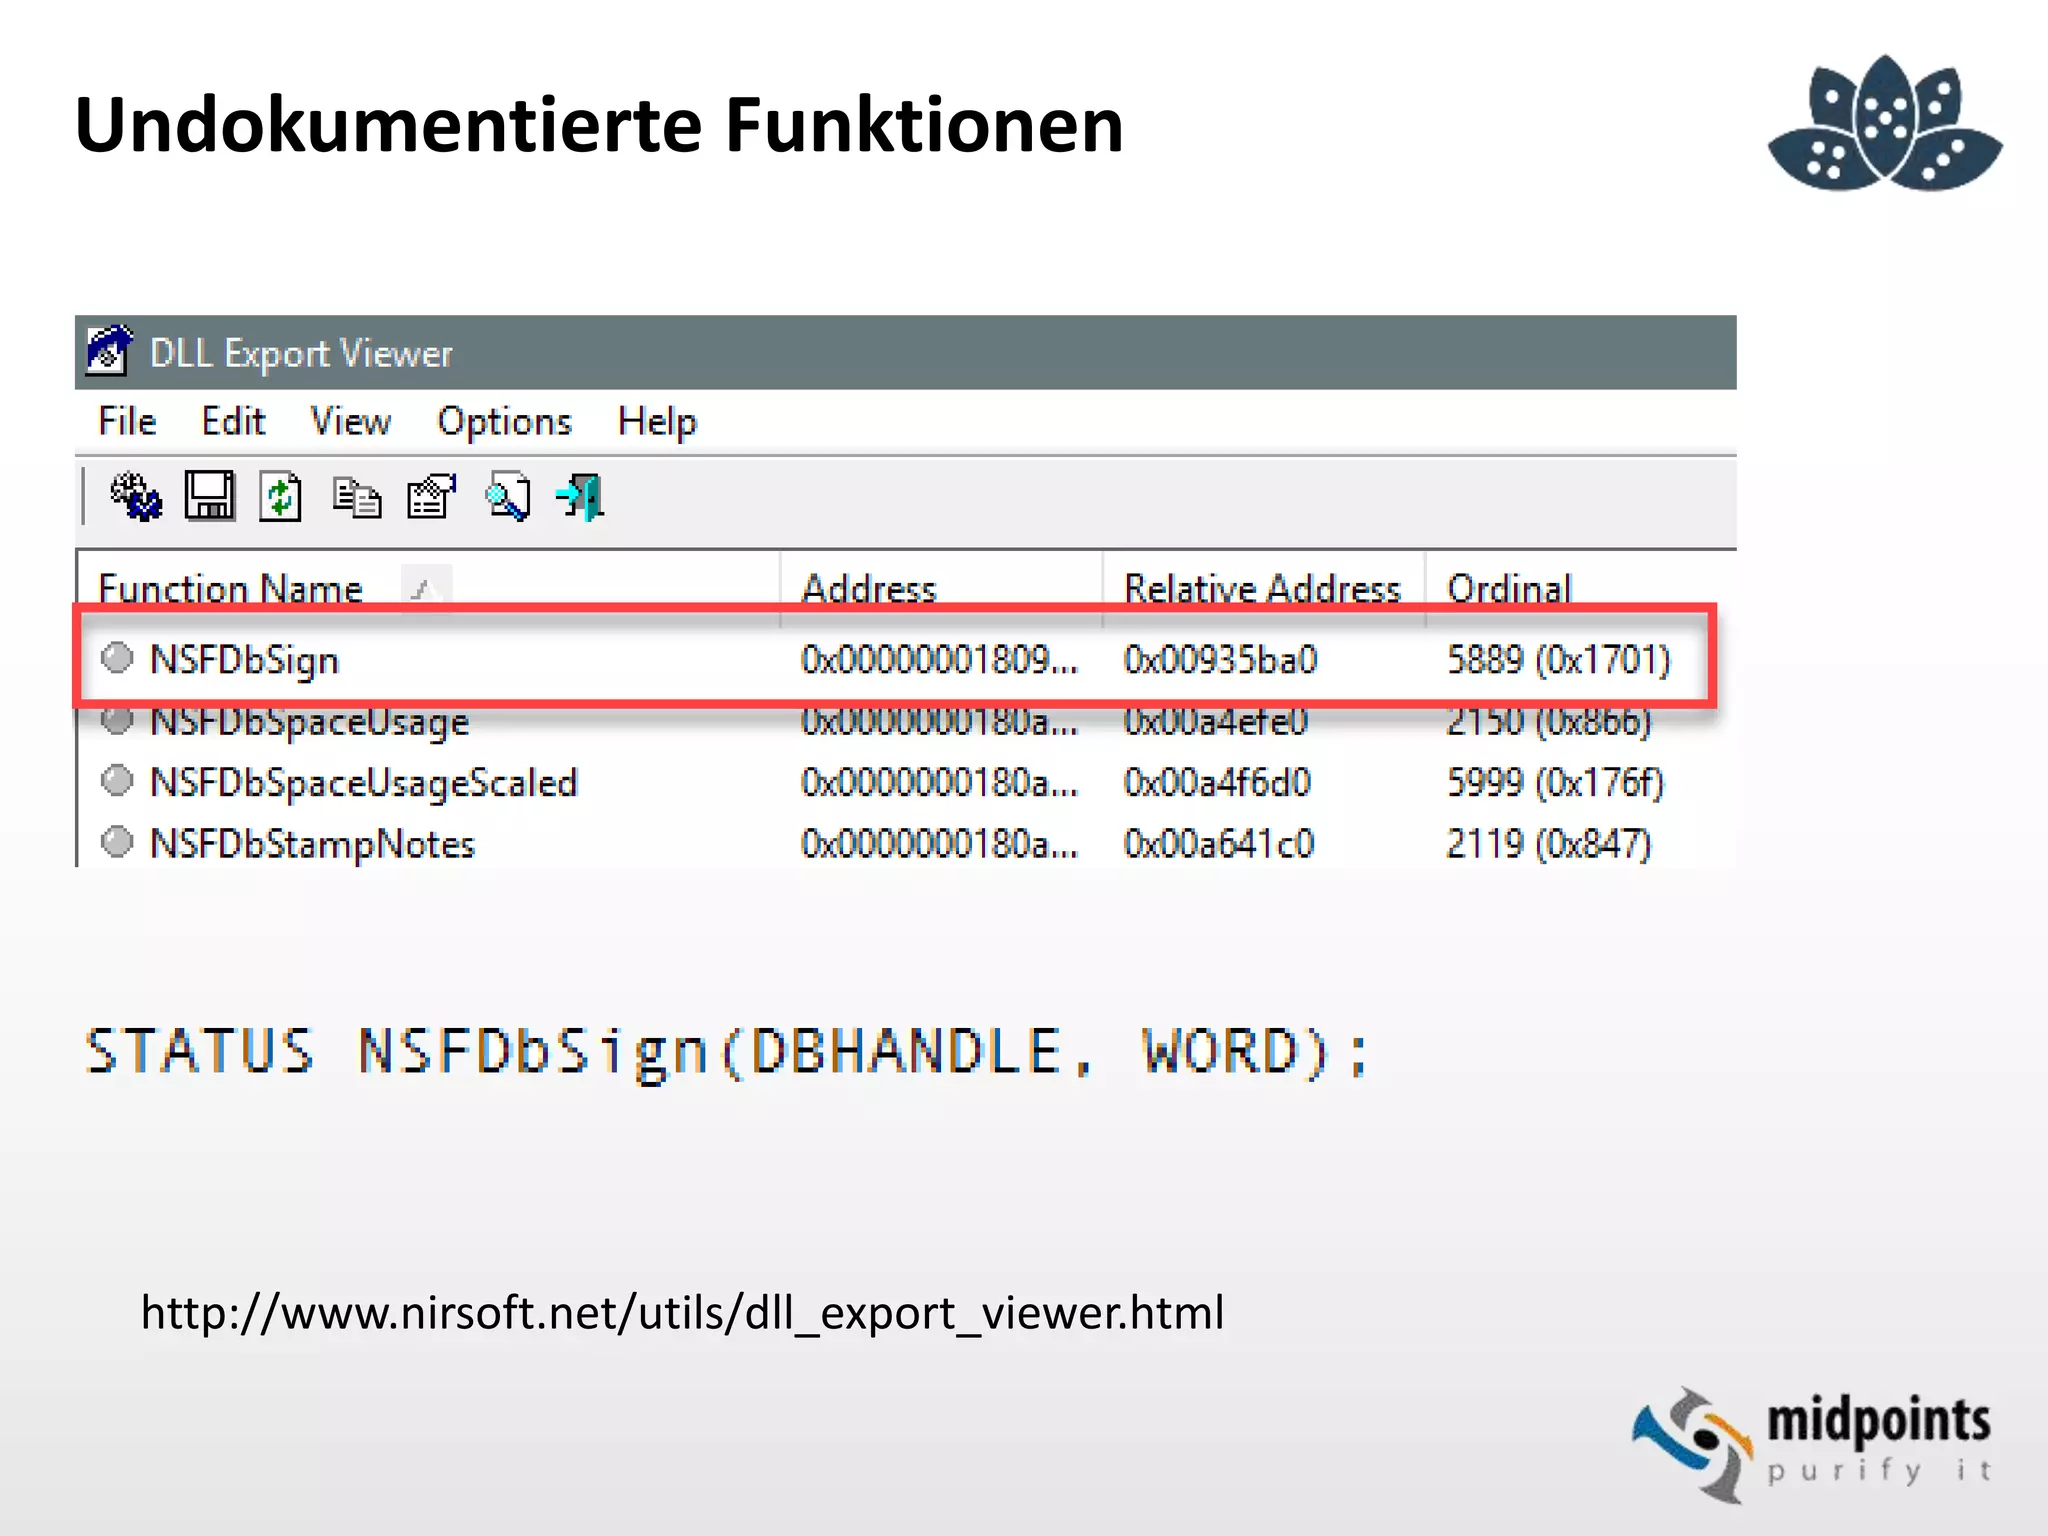Click the Undokumentierte Funktionen heading

[x=599, y=125]
